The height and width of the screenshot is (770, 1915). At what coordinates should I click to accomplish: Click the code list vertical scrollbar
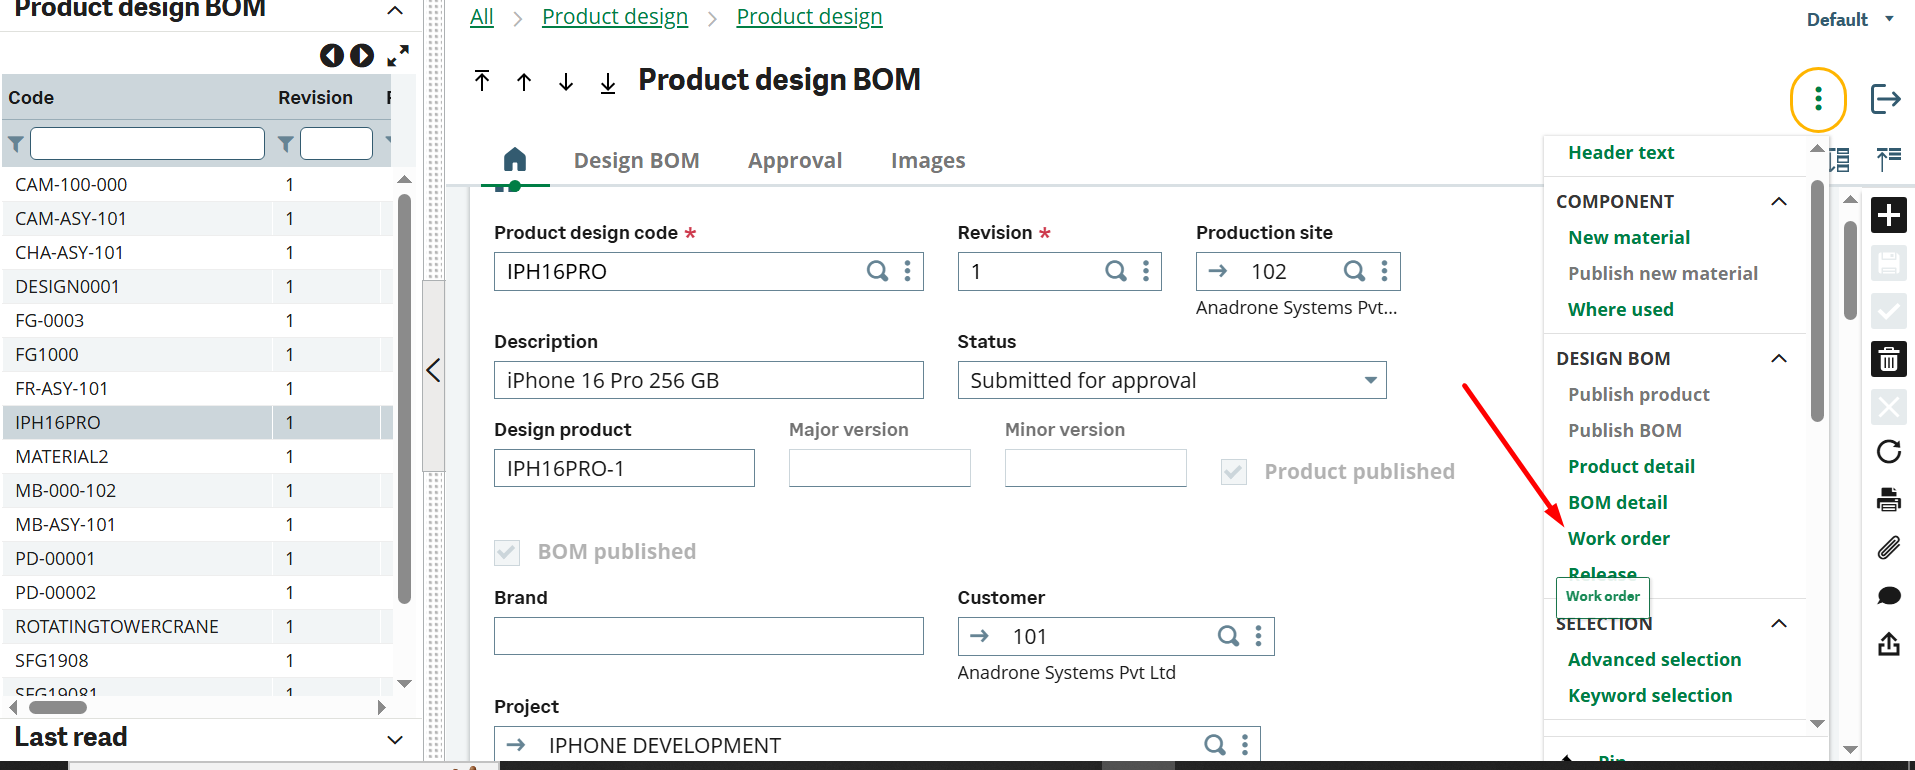pos(404,398)
